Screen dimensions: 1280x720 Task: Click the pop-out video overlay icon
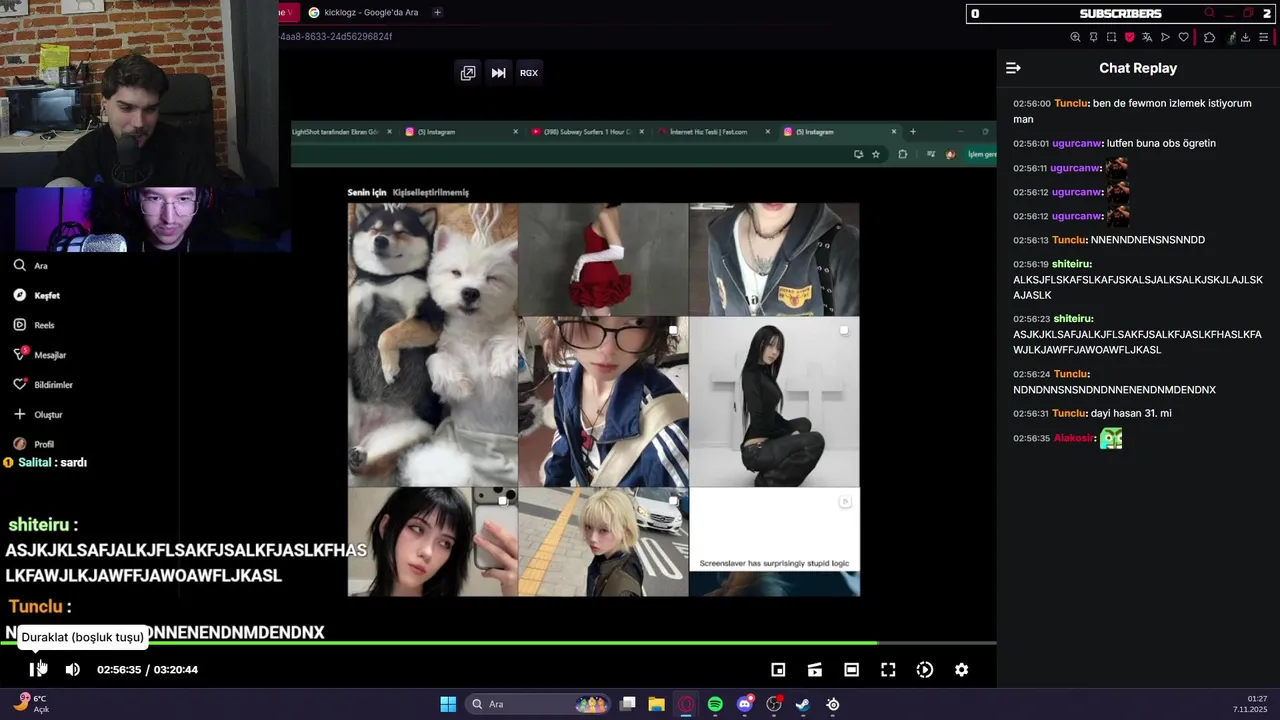468,73
